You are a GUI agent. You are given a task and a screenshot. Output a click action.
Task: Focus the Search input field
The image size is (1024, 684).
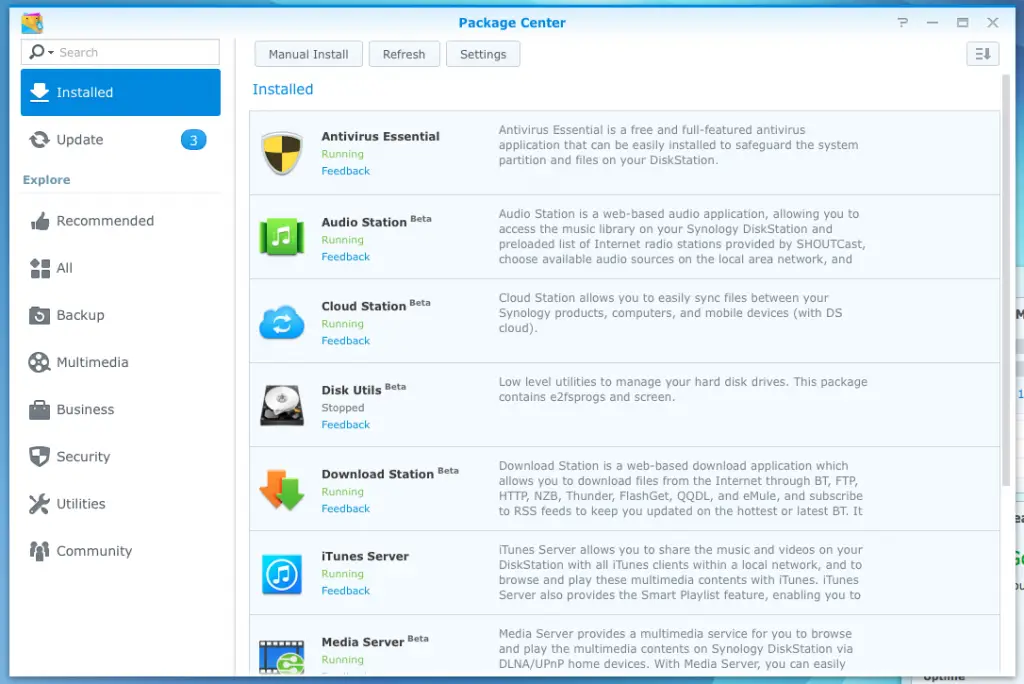pyautogui.click(x=121, y=52)
